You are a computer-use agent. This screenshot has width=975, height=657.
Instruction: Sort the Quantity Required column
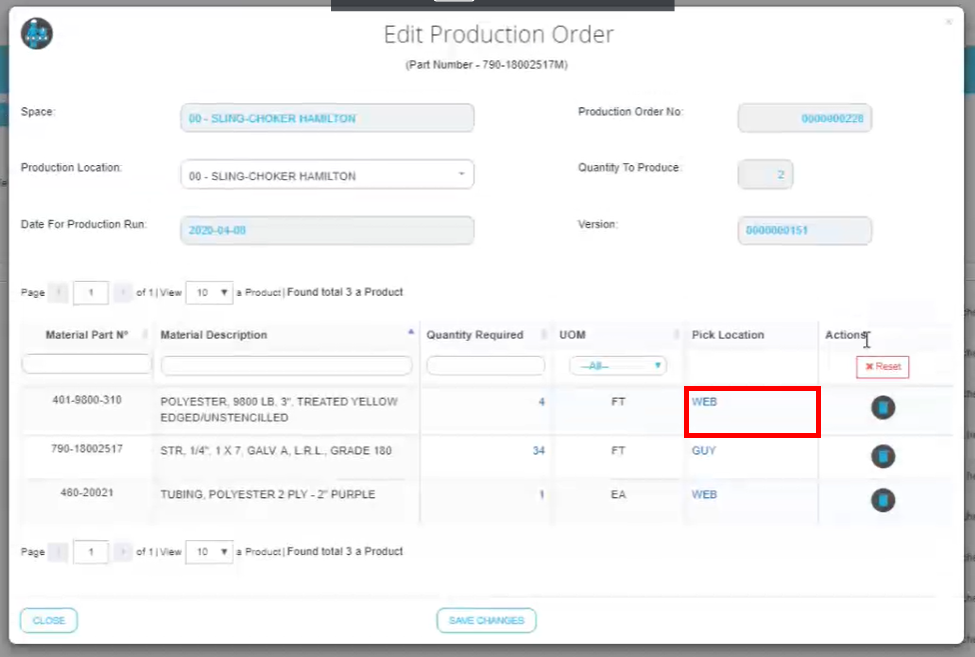[544, 335]
